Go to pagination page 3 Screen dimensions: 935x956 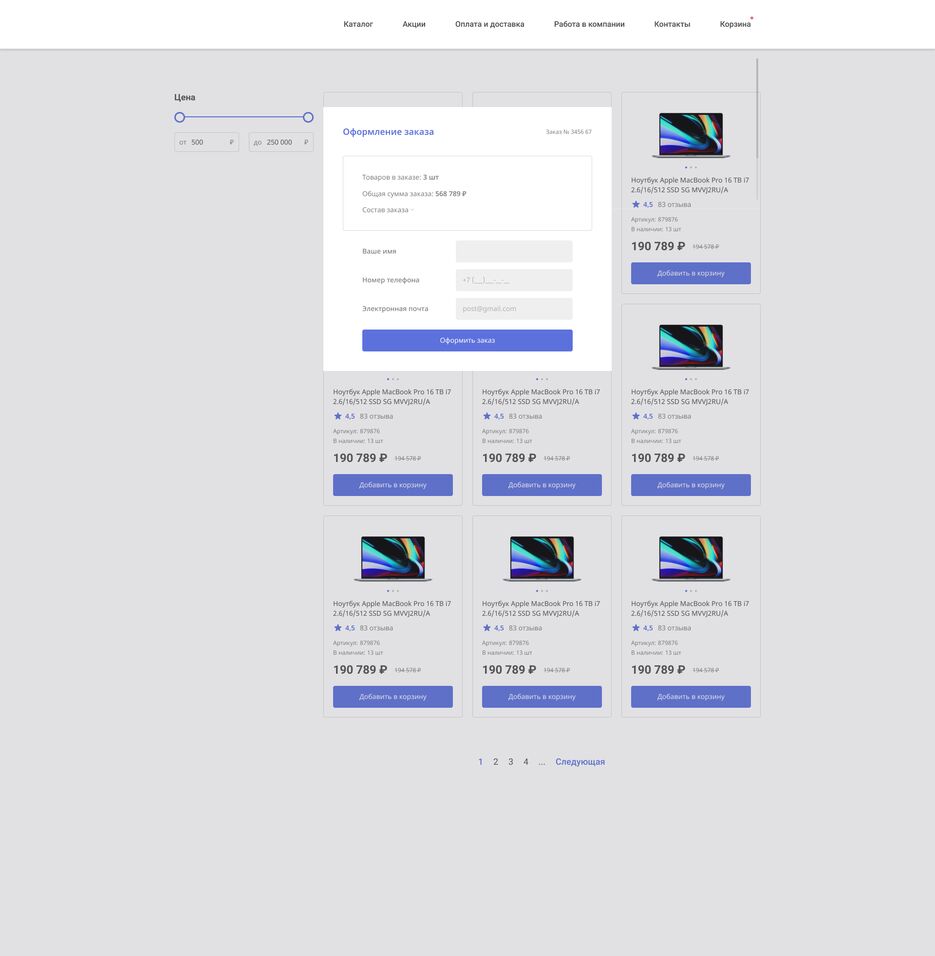tap(511, 762)
